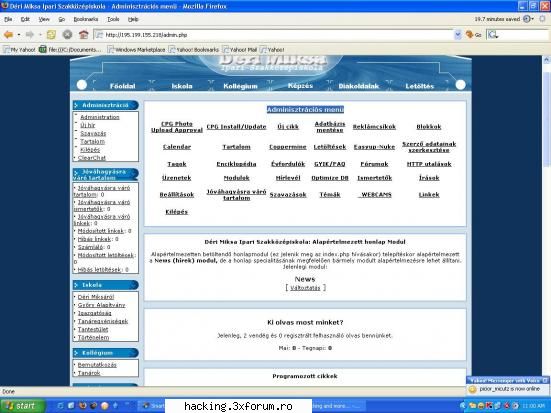The image size is (551, 413).
Task: Click the Forward arrow toolbar button
Action: (x=30, y=34)
